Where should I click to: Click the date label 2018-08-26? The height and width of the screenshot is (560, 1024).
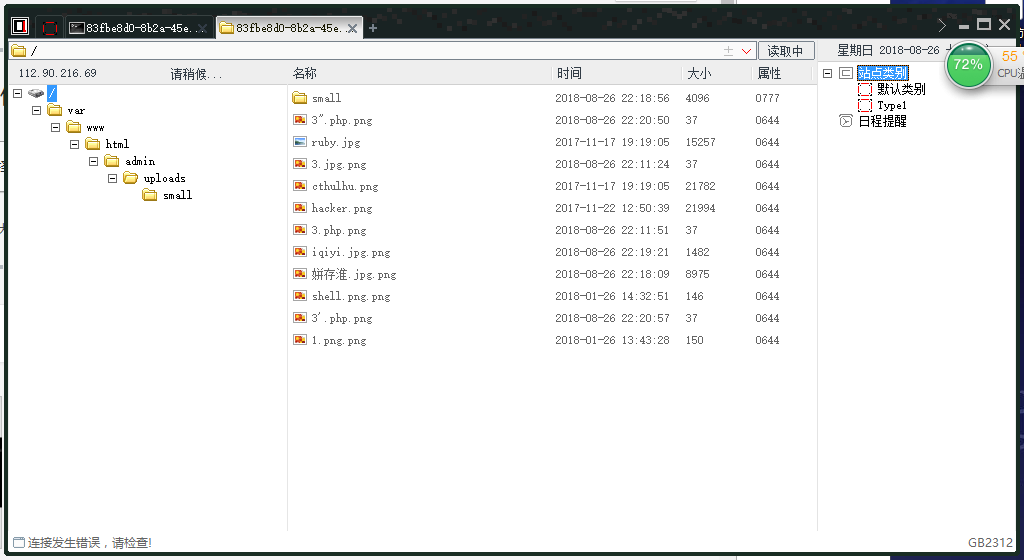(x=909, y=50)
